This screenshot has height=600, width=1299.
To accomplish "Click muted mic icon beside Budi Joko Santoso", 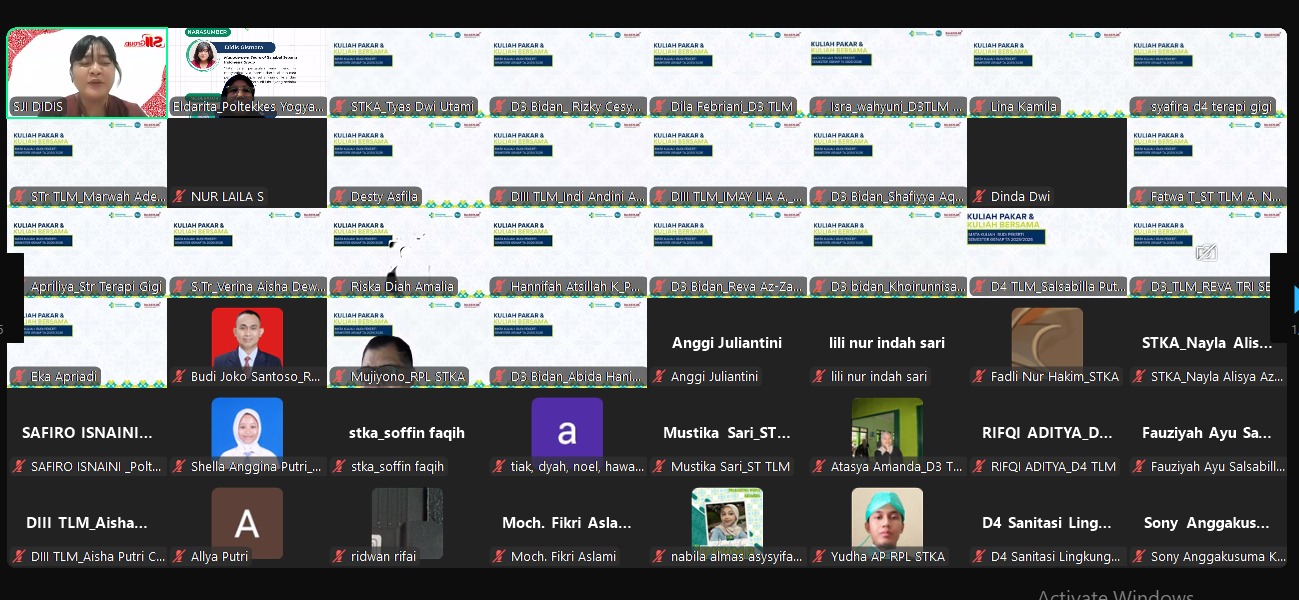I will [x=180, y=377].
